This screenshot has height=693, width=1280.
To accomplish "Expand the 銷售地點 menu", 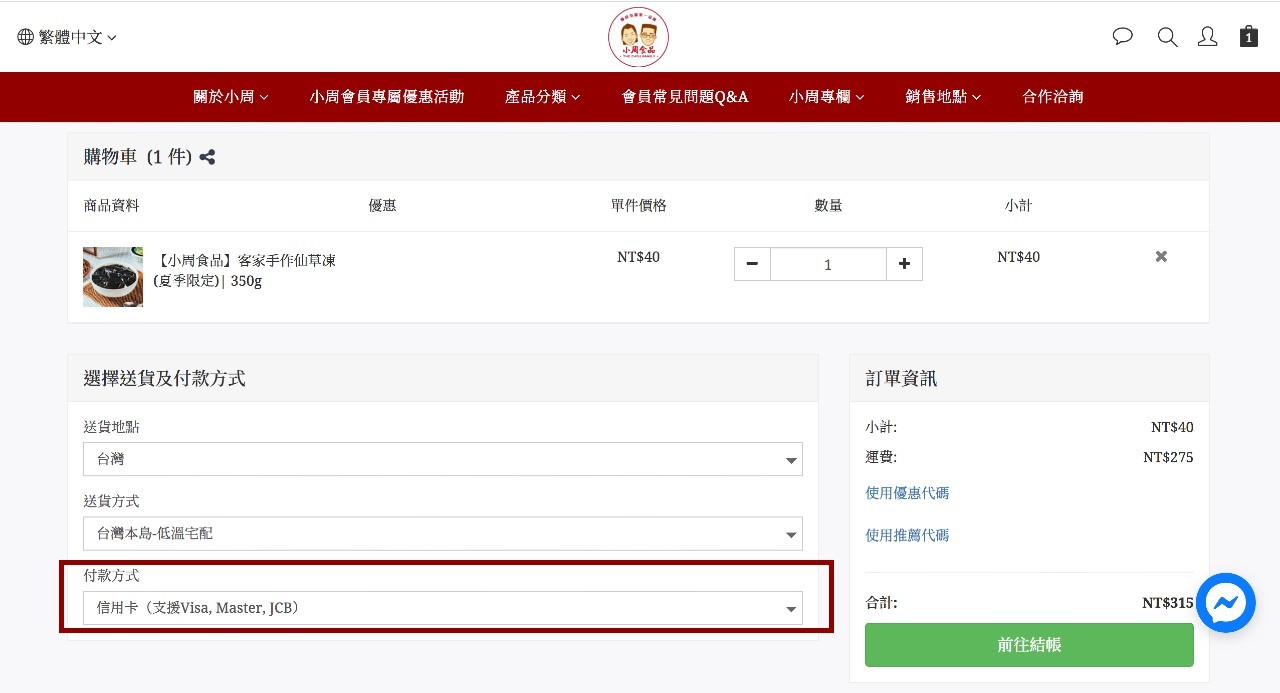I will pos(943,97).
